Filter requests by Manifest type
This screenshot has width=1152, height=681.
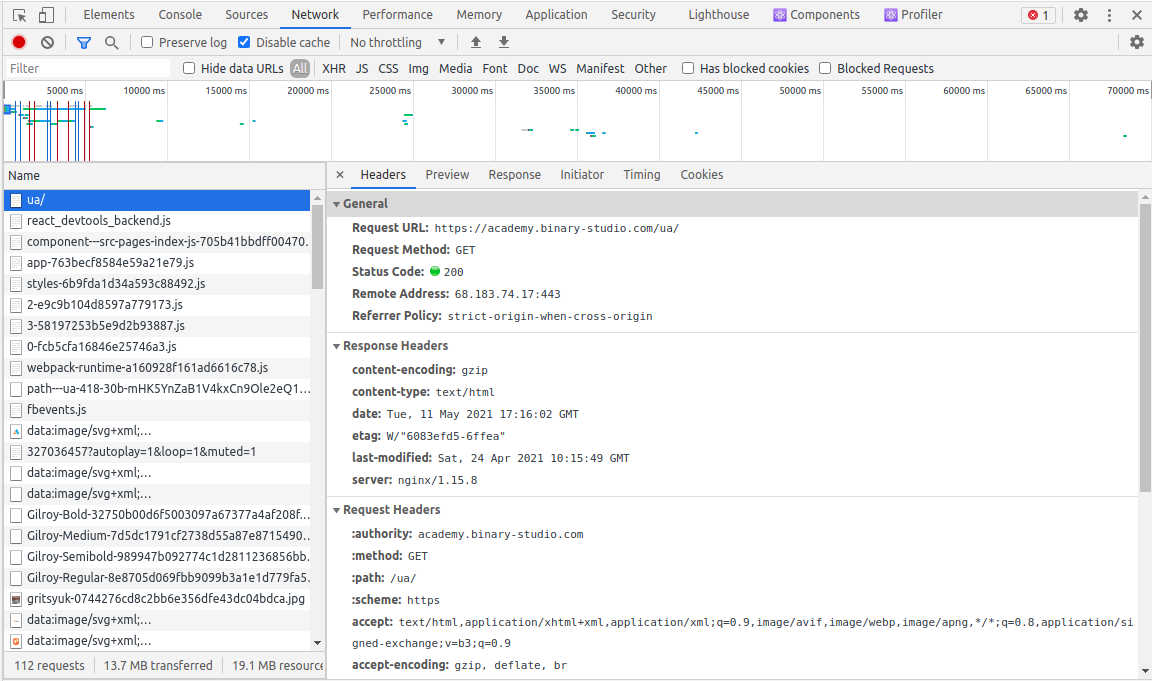point(600,68)
